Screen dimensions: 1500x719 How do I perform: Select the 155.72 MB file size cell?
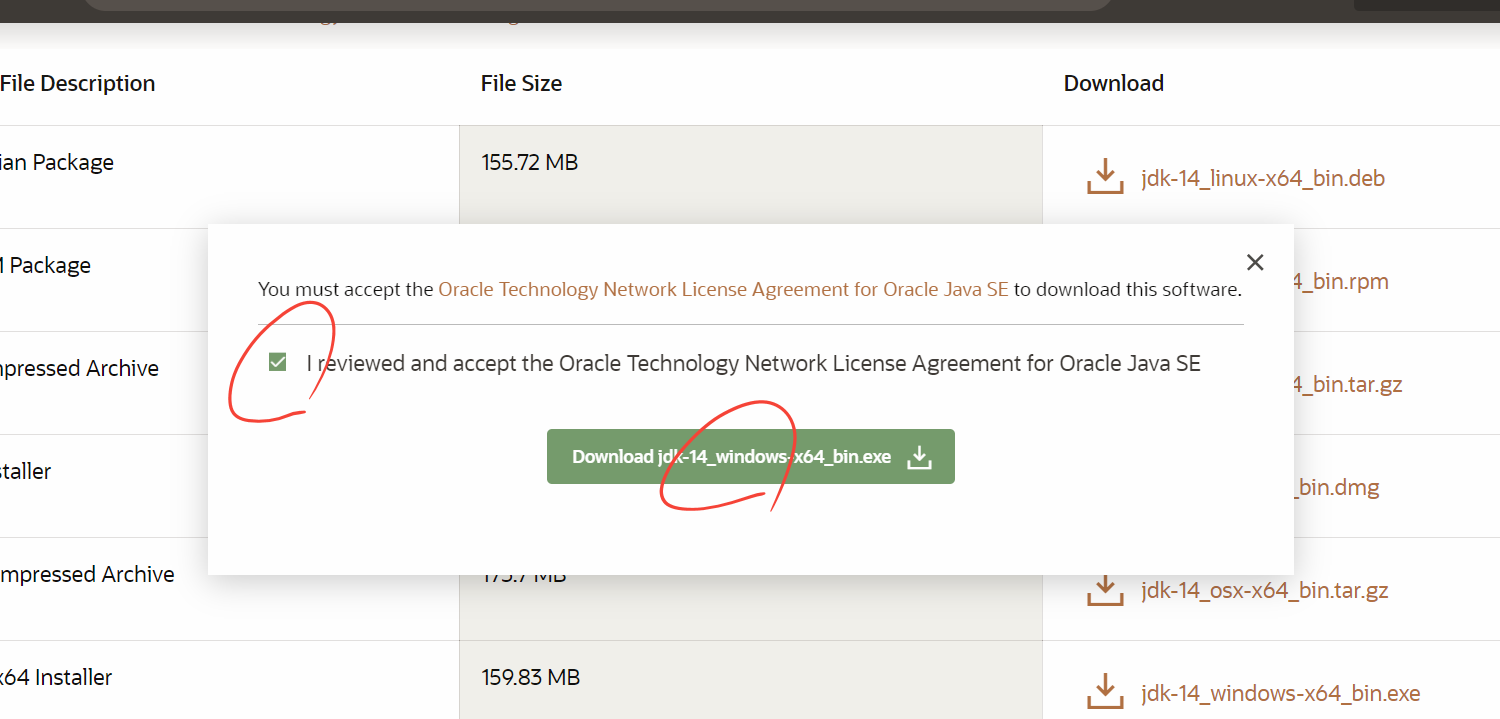(751, 177)
